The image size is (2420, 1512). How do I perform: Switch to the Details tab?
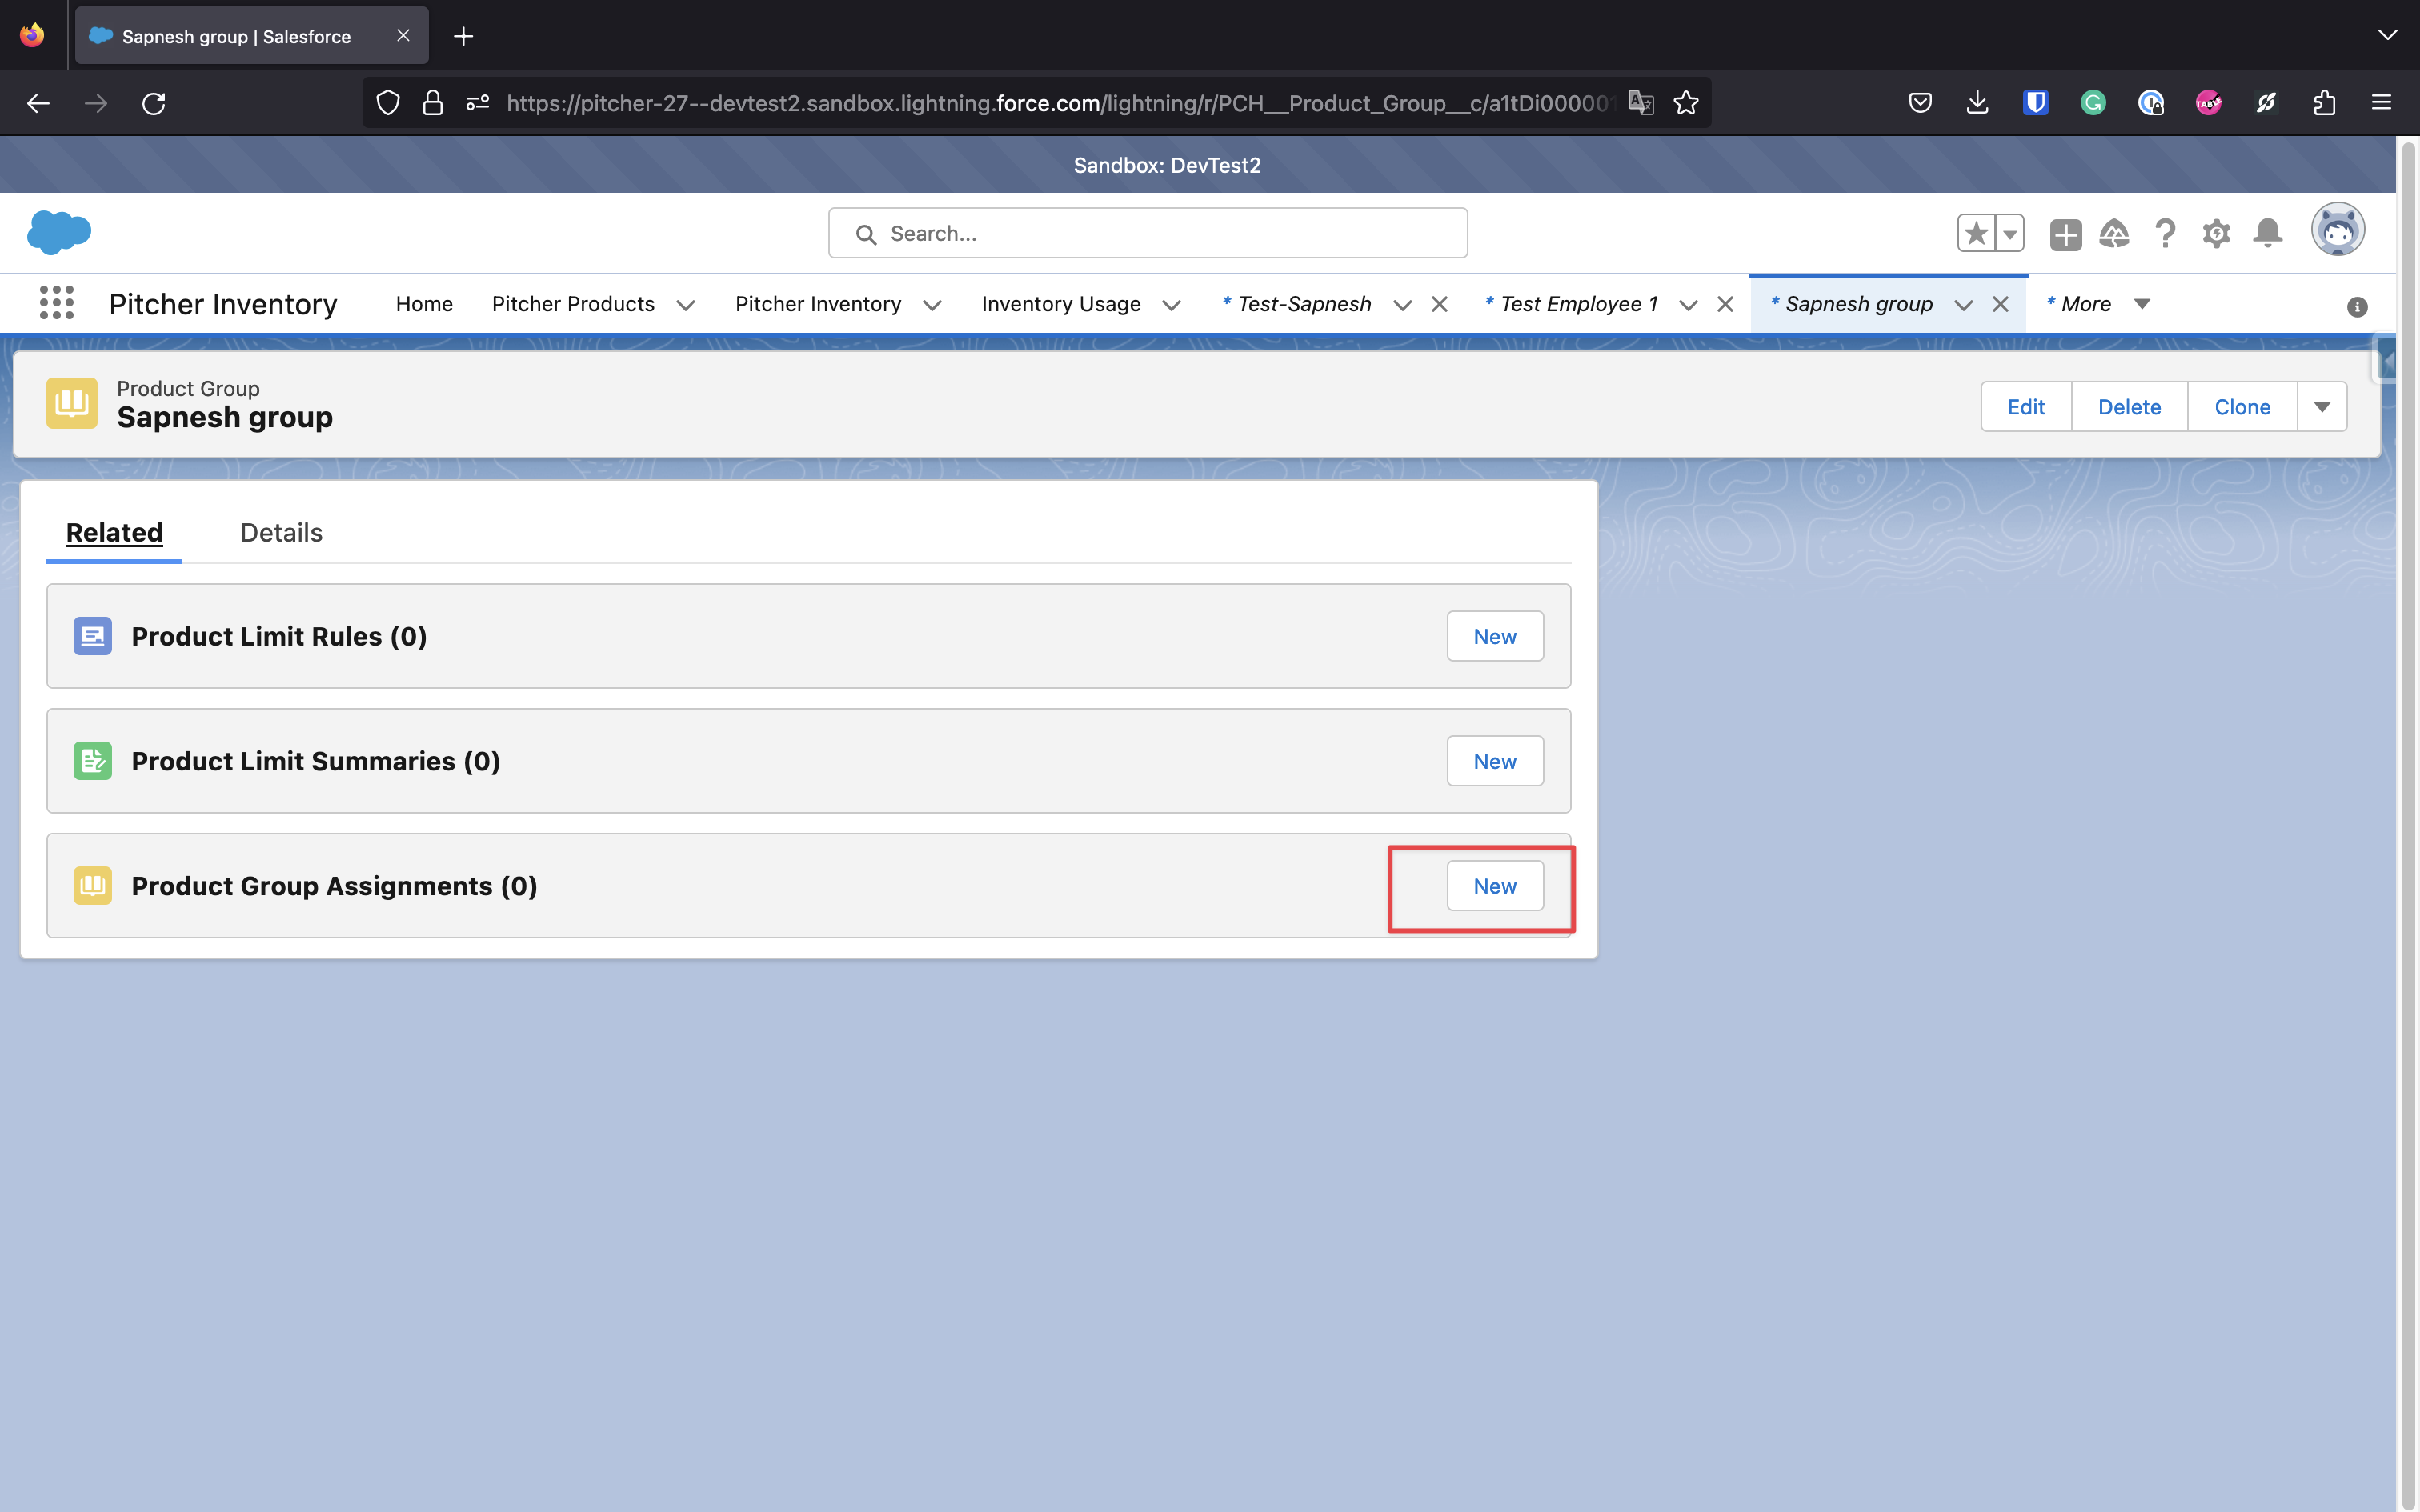pos(281,533)
